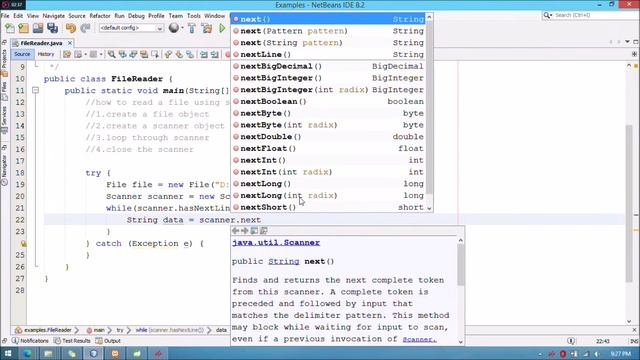Click the forward arrow in javadoc popup
The image size is (640, 360).
pos(244,231)
